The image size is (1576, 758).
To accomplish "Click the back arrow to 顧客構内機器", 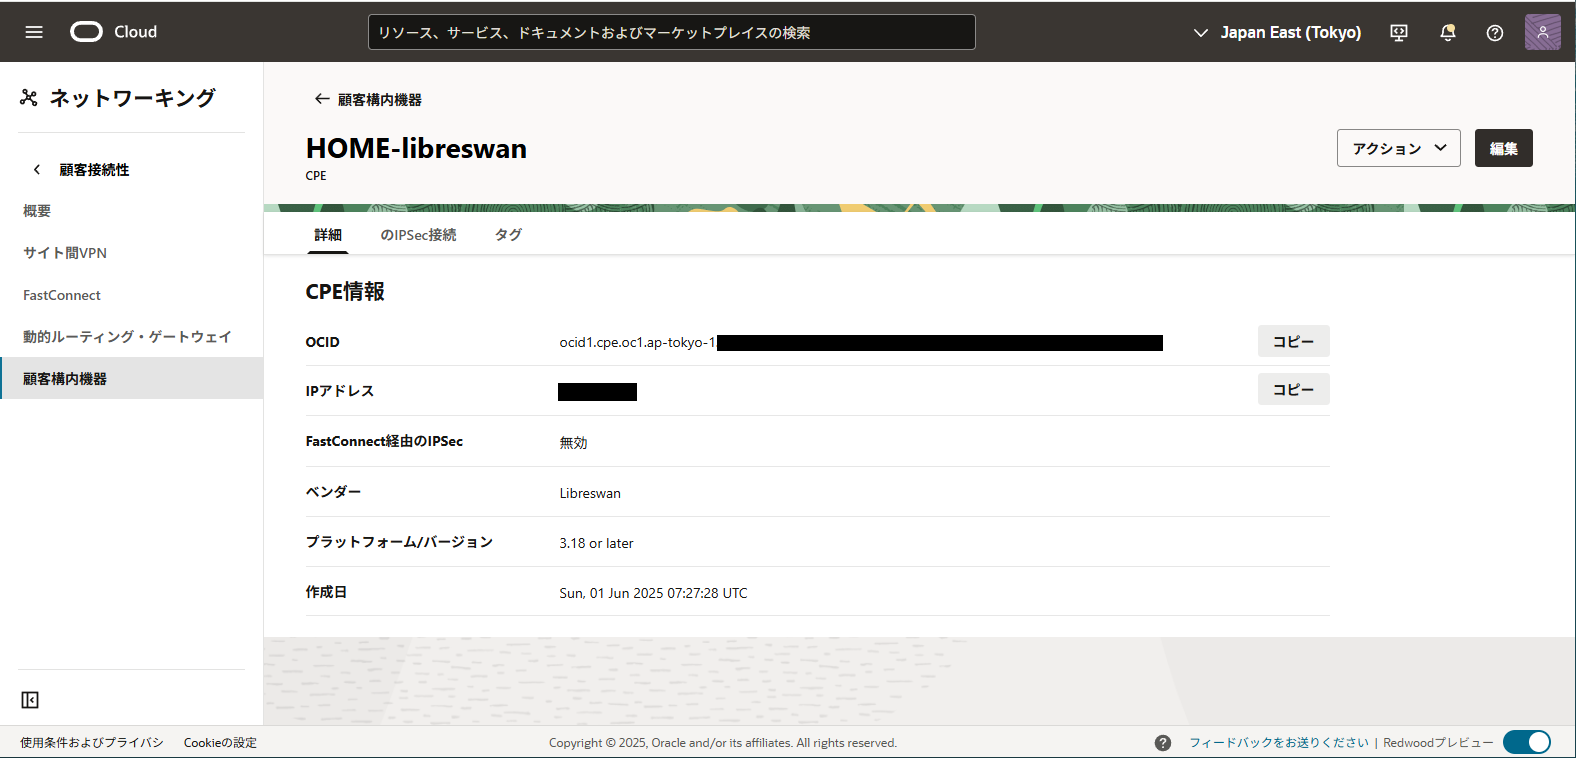I will pos(322,99).
